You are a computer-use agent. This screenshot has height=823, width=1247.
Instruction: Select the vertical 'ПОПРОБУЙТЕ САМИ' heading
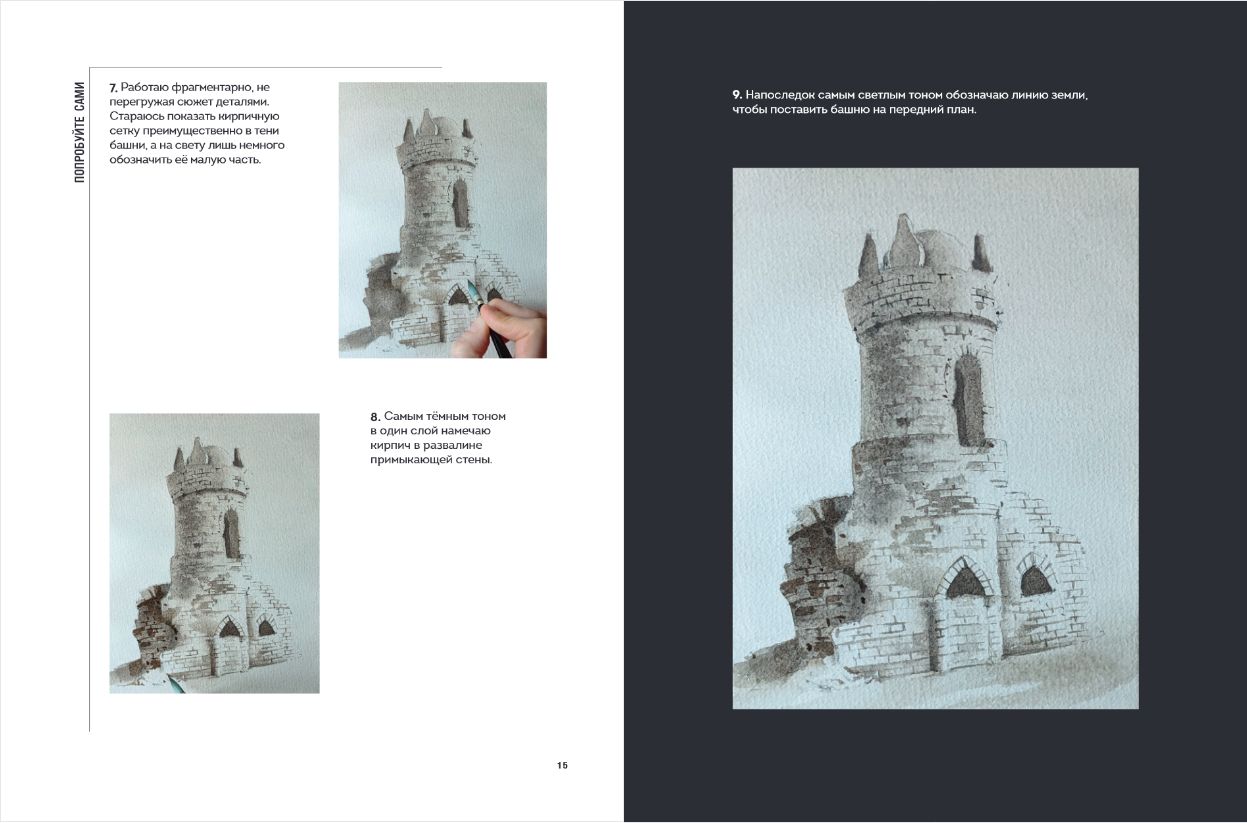click(x=80, y=132)
